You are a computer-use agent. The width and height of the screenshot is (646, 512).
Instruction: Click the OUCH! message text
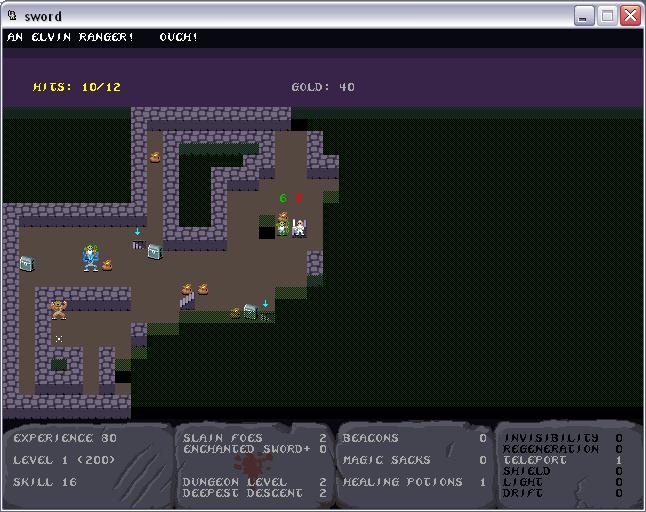tap(178, 37)
